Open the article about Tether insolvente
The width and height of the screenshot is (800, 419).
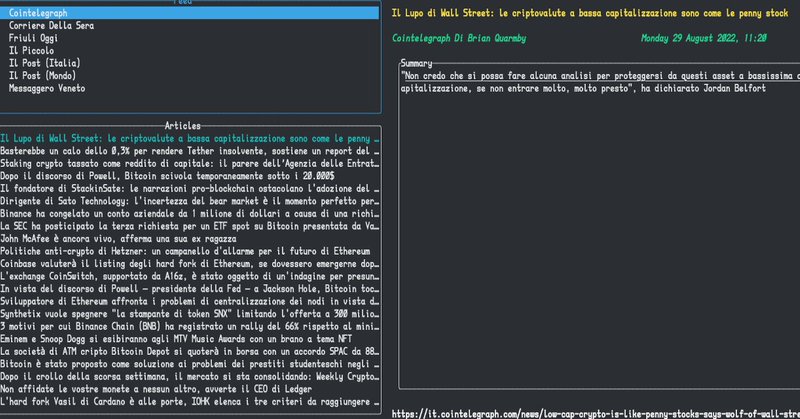coord(190,151)
